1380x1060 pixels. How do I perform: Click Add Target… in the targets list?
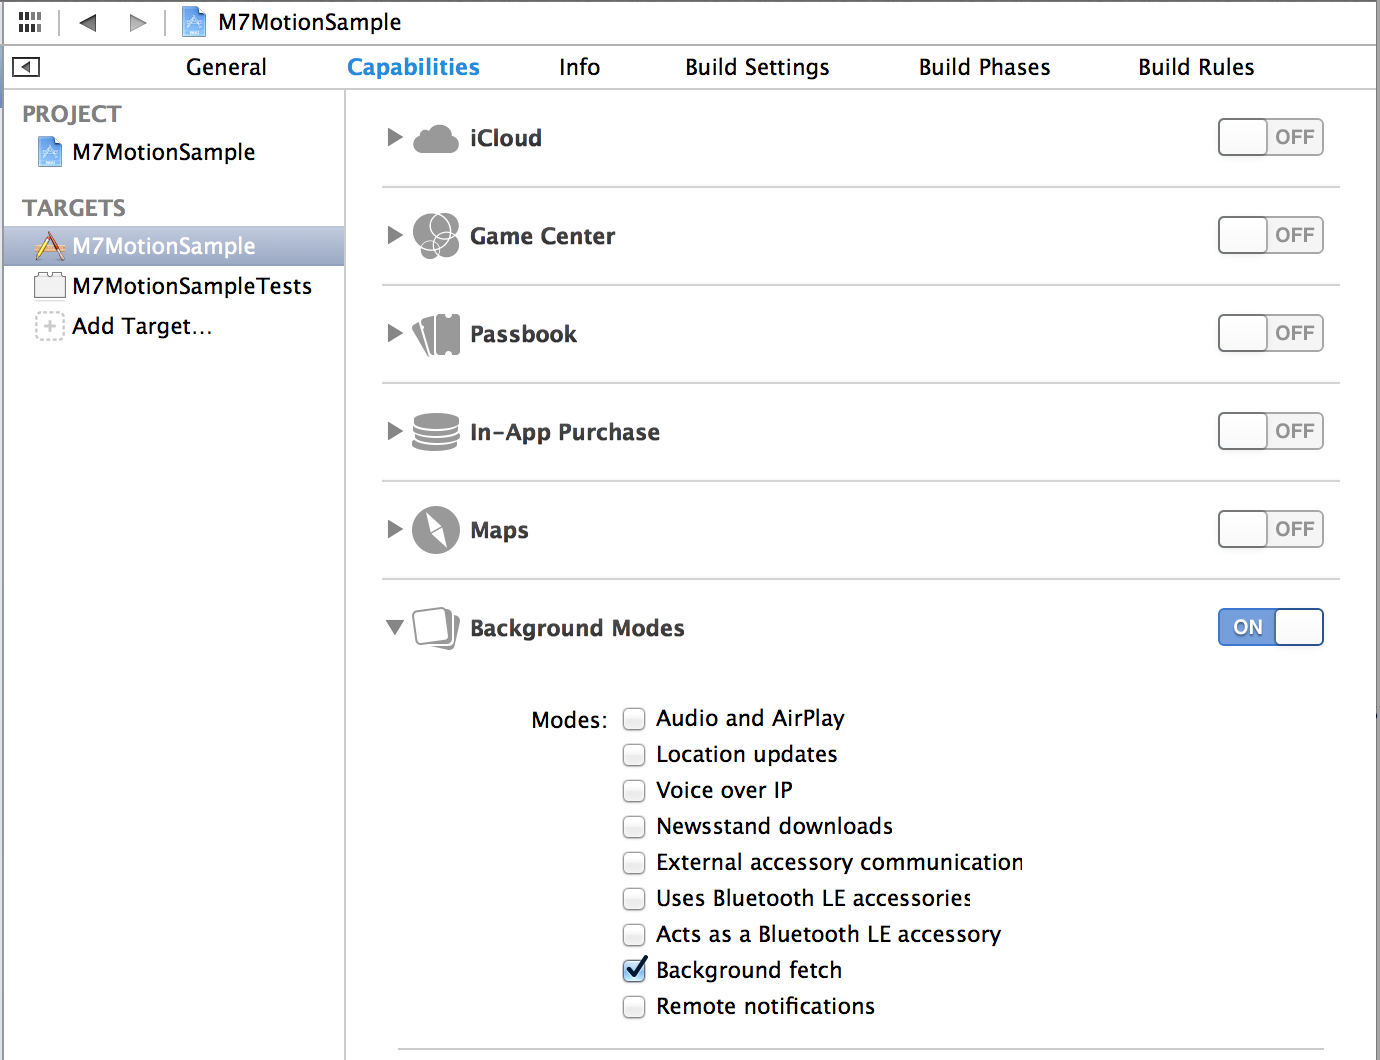click(x=142, y=326)
